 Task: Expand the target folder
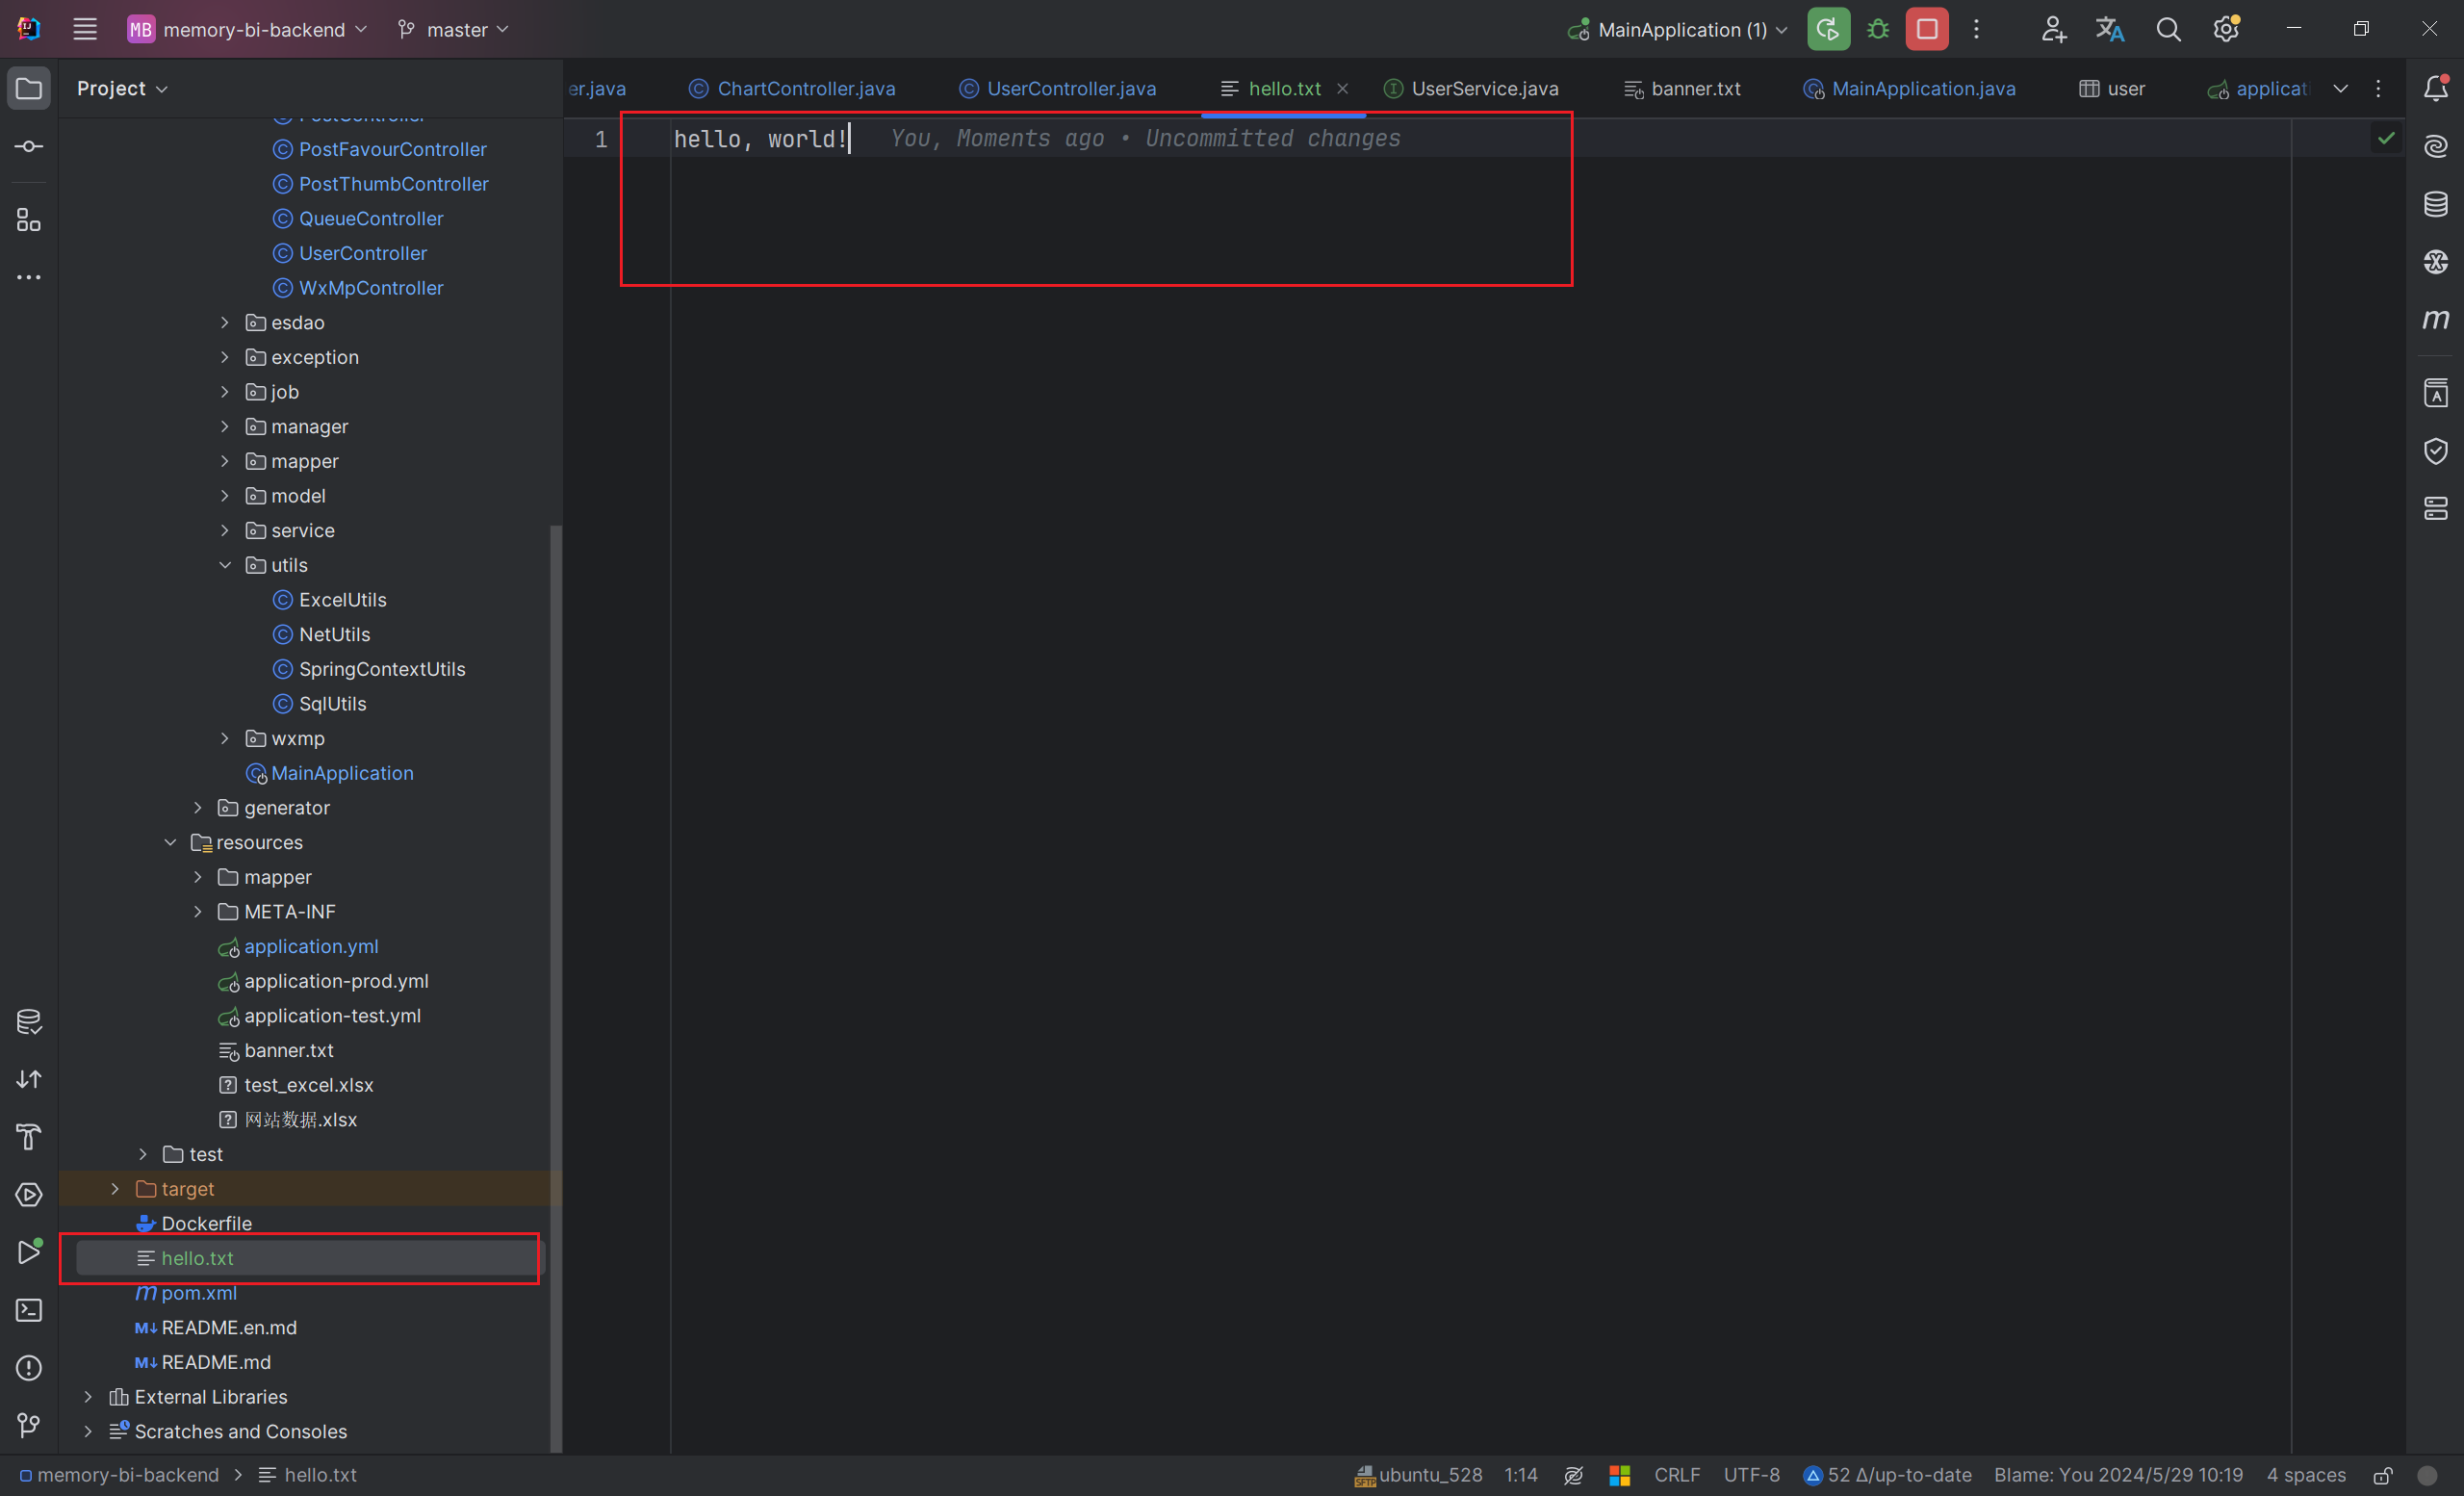click(115, 1189)
